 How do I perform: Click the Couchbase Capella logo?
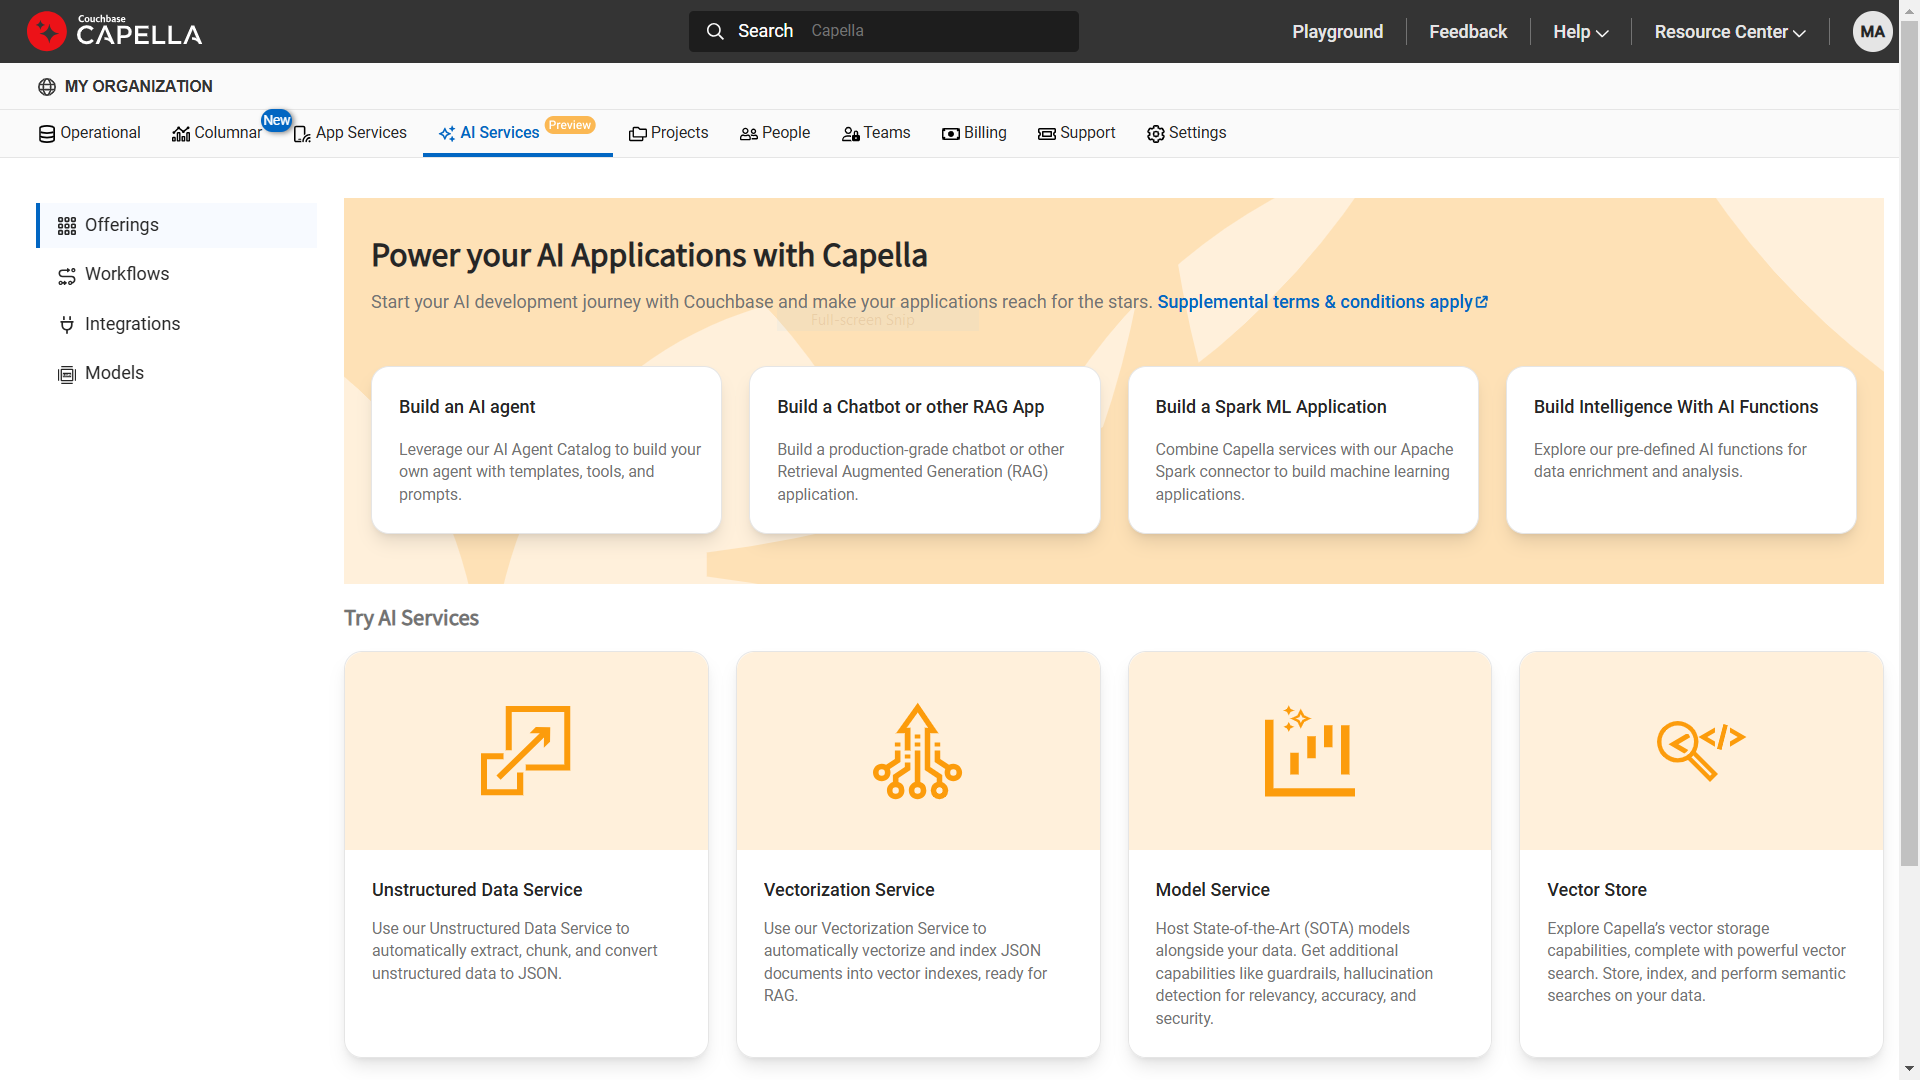click(114, 31)
